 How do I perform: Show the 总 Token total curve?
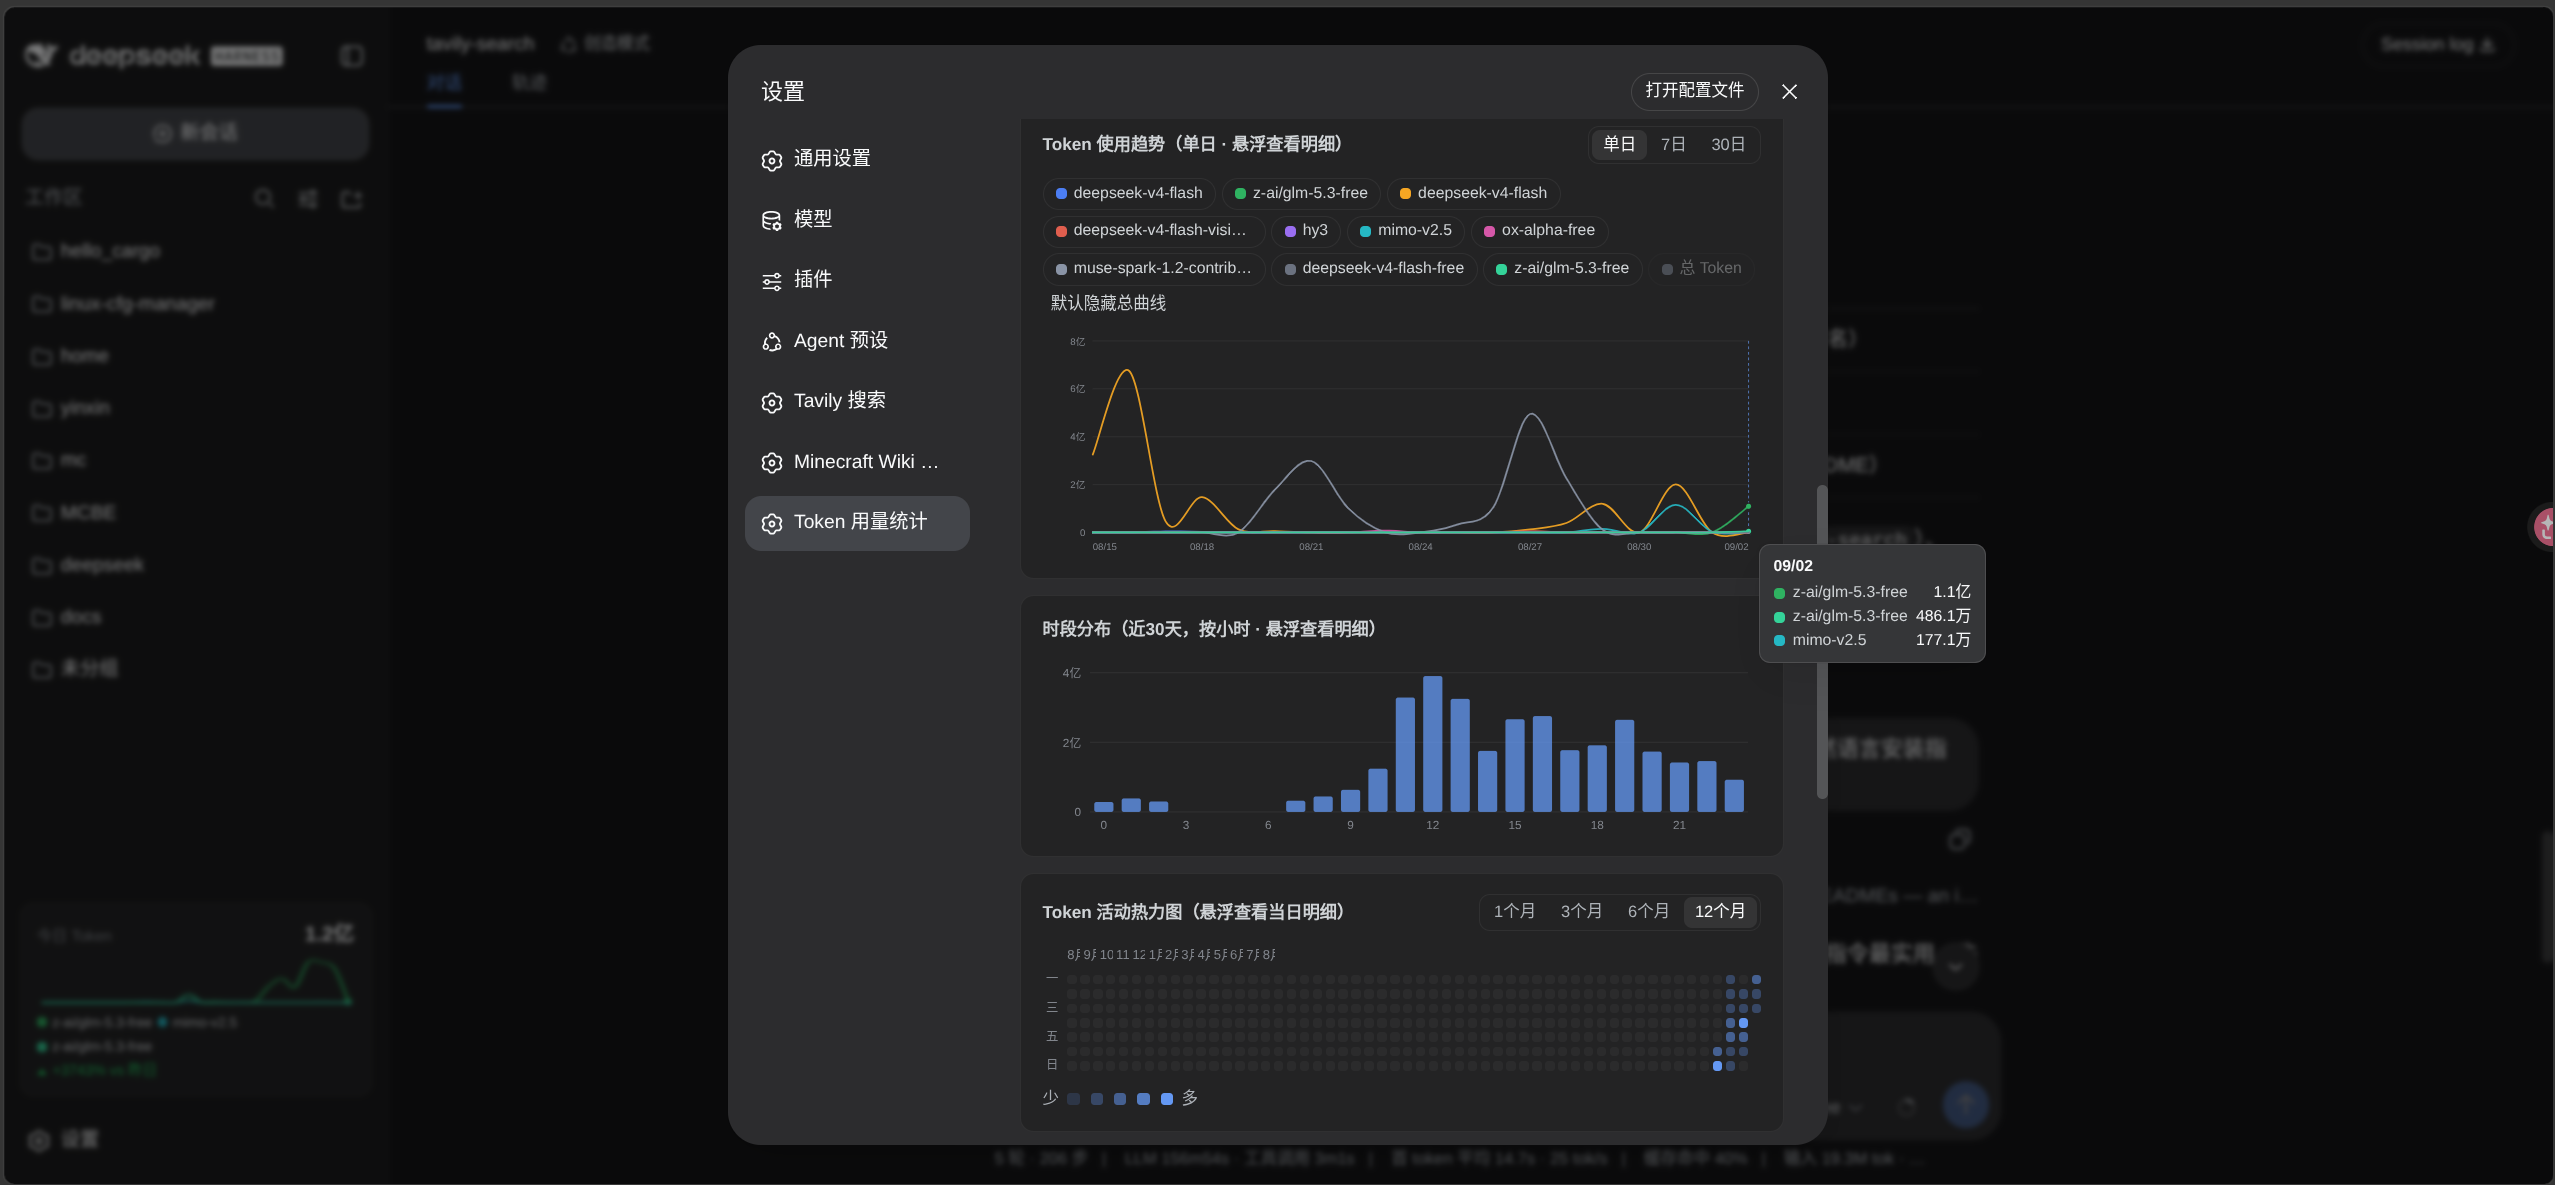(1701, 268)
